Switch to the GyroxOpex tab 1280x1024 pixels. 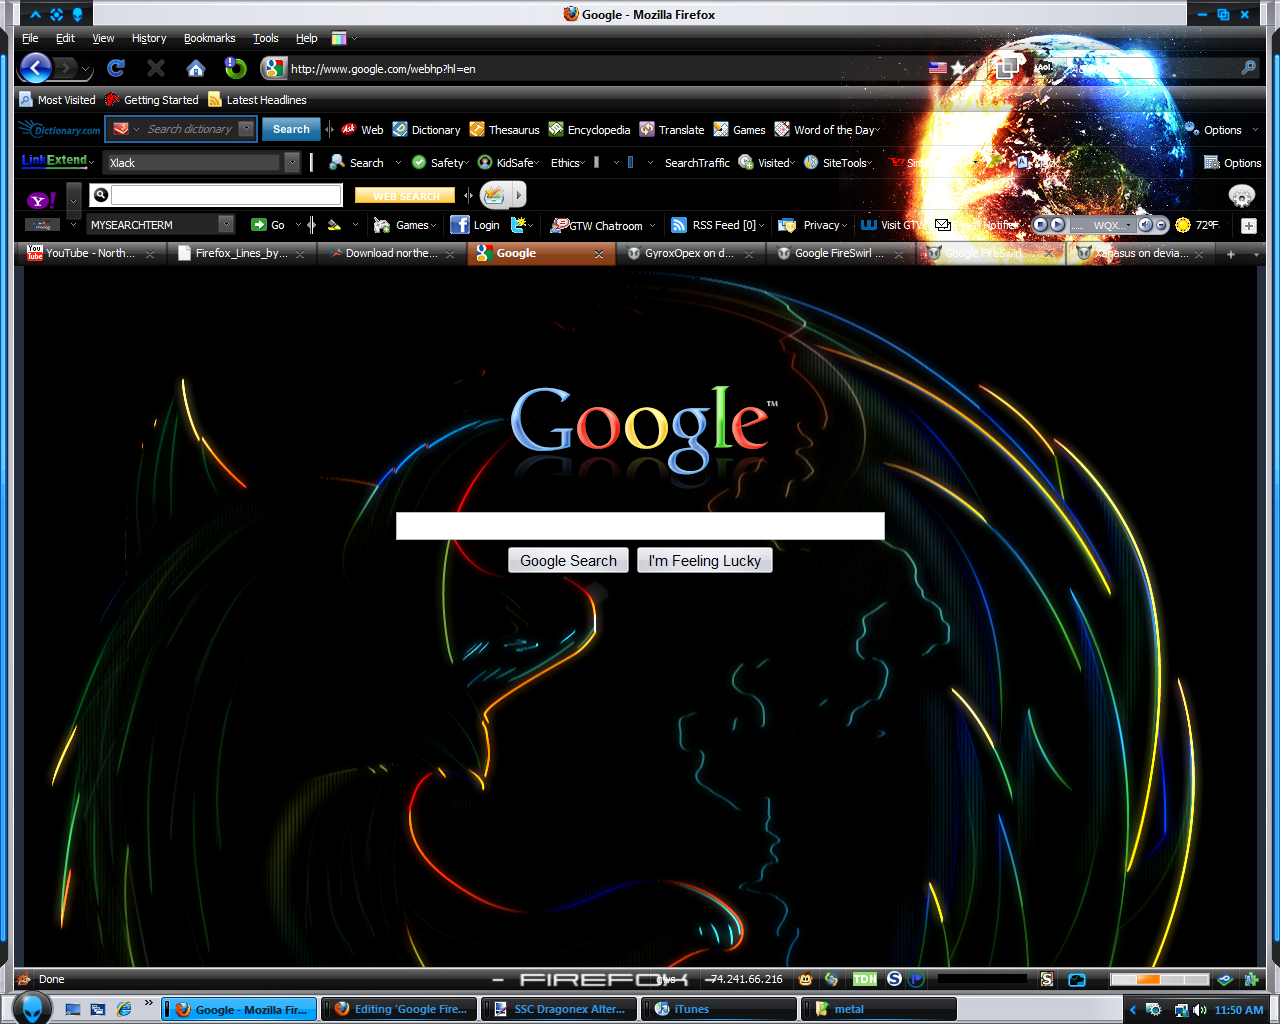coord(690,253)
